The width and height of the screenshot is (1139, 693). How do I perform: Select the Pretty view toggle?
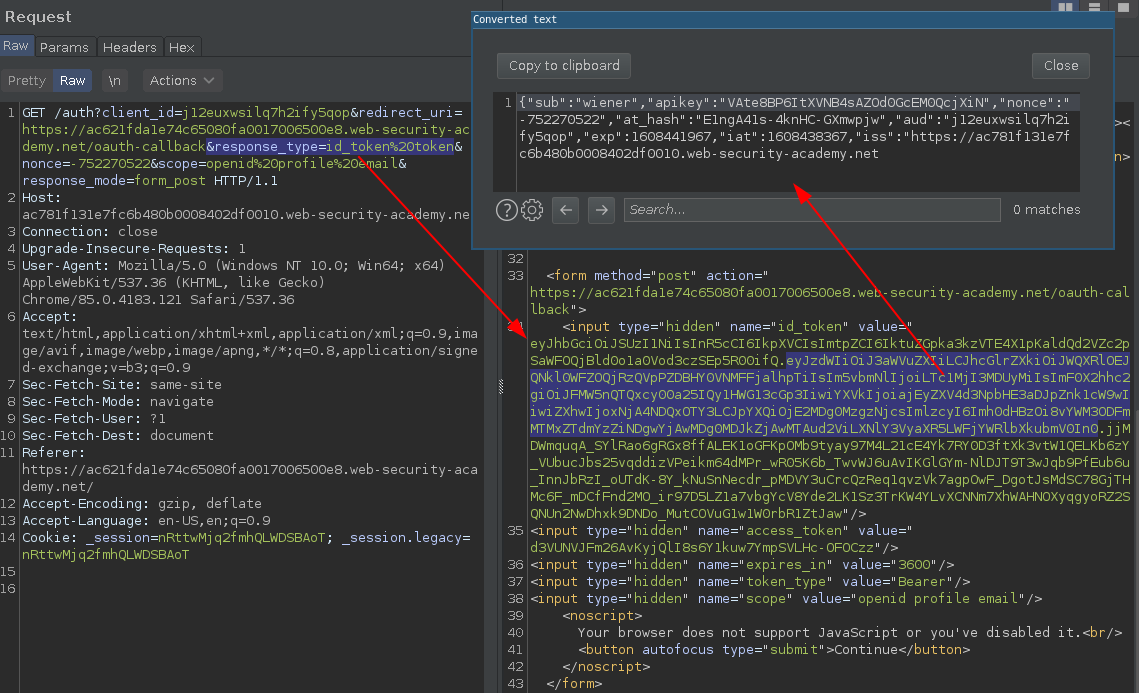click(27, 81)
